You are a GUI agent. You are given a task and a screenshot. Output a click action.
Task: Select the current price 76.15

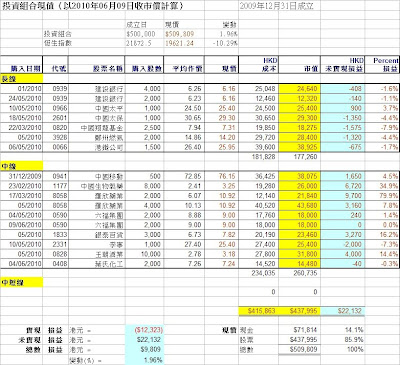[x=227, y=176]
